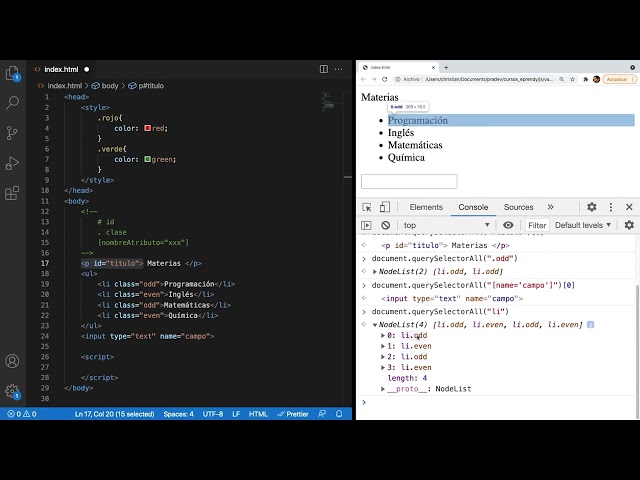Click the errors and warnings status indicator
640x480 pixels.
[22, 414]
